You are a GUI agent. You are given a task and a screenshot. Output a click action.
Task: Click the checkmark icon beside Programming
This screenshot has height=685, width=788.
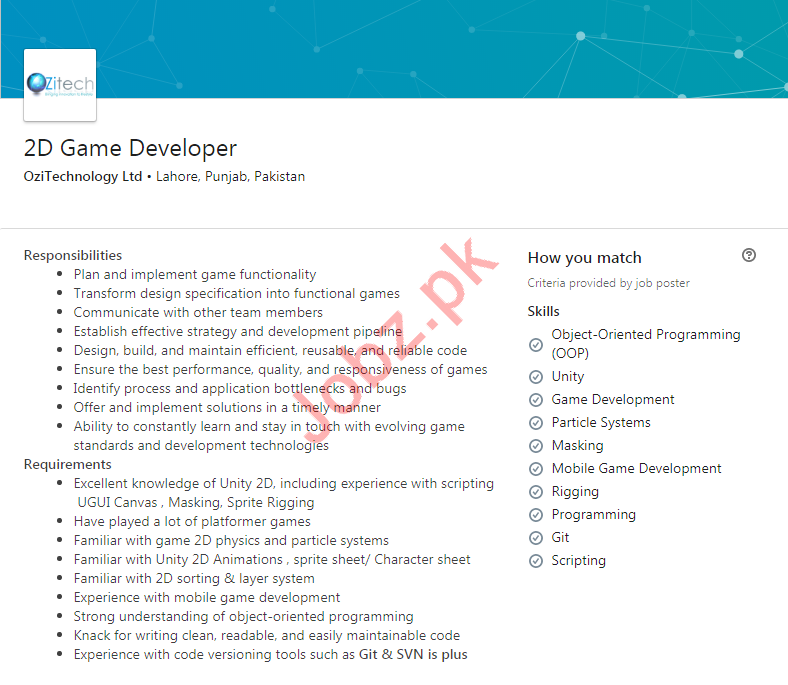tap(536, 515)
